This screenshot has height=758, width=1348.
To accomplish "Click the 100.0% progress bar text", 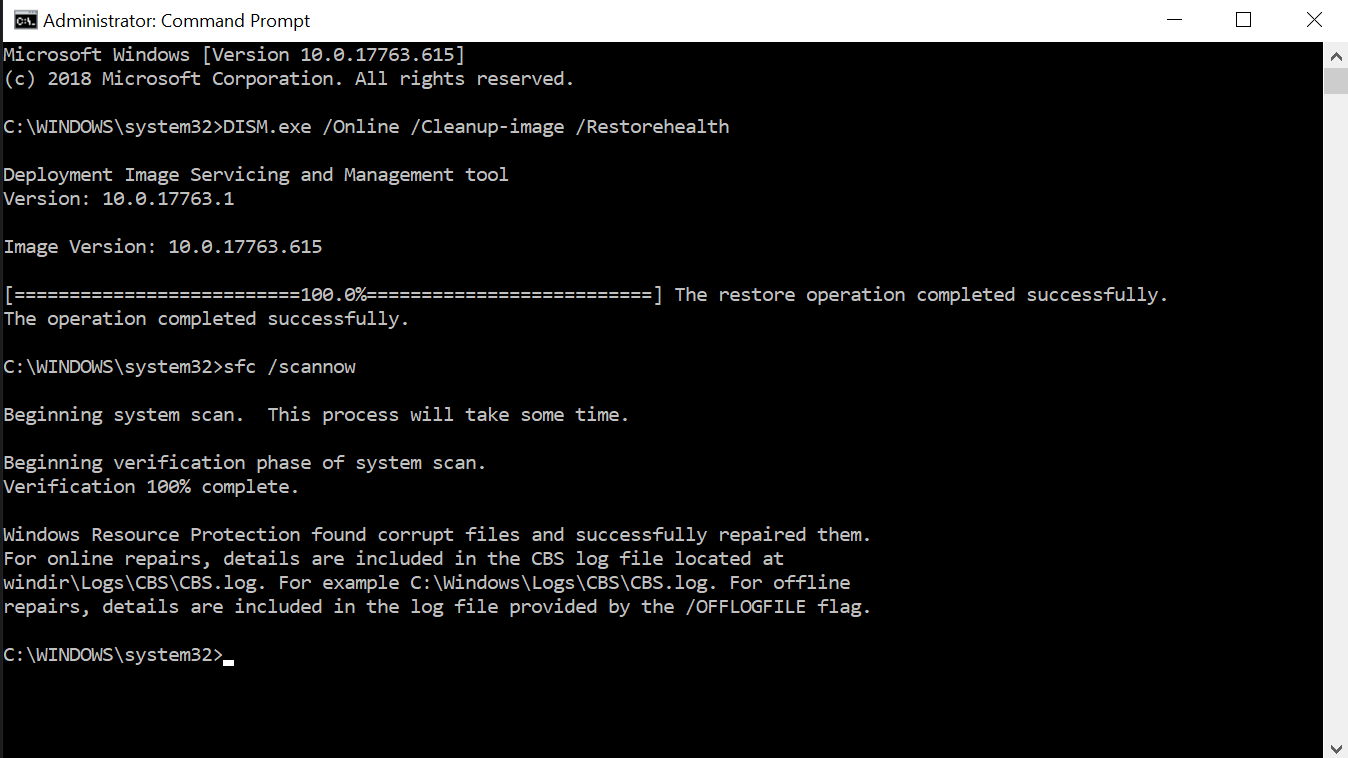I will 333,295.
